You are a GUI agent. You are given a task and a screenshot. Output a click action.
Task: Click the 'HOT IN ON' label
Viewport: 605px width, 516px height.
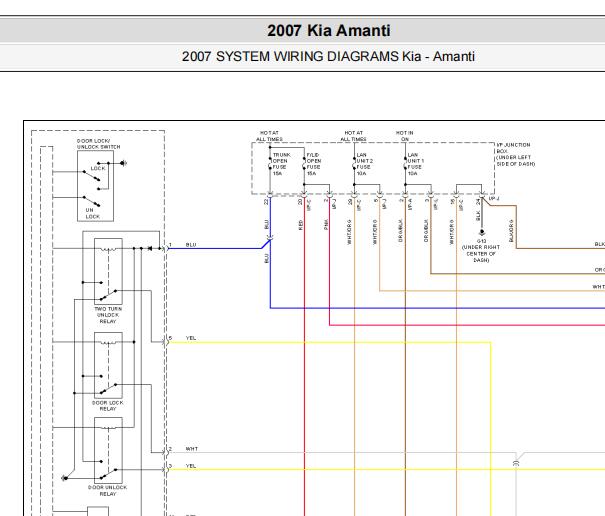[404, 136]
